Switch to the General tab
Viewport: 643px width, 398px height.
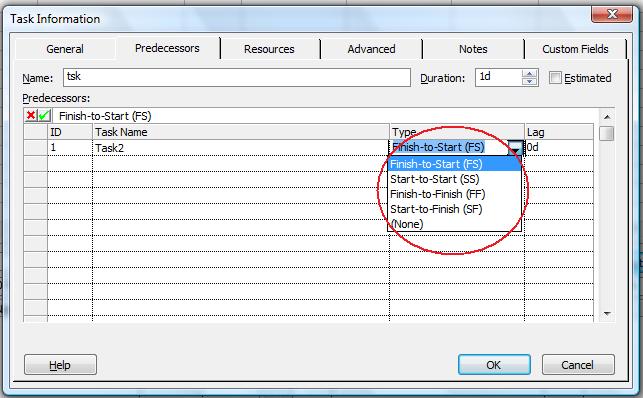click(65, 49)
